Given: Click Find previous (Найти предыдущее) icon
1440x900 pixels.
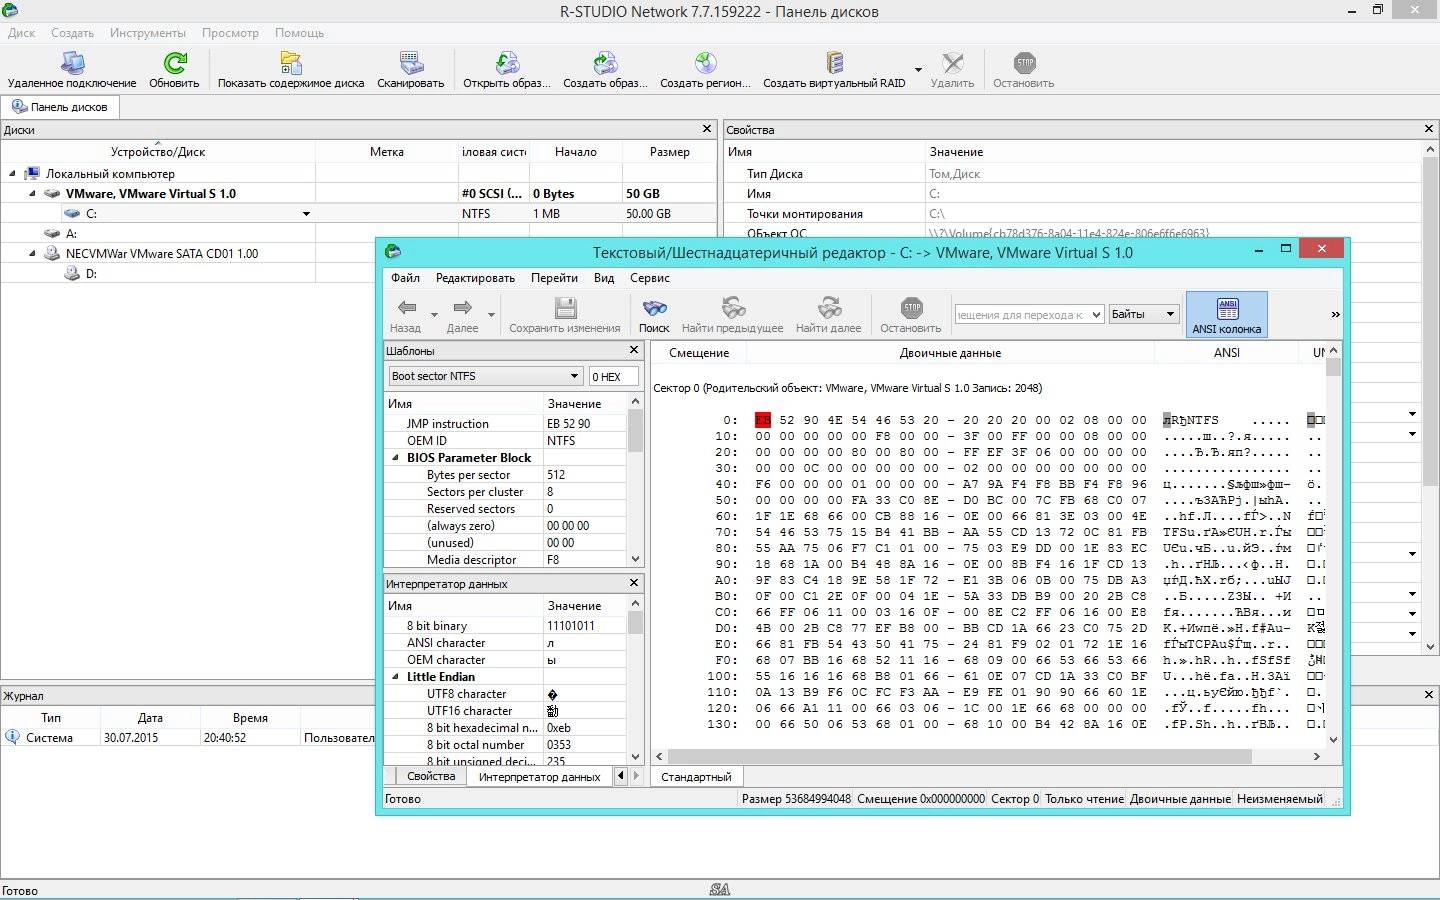Looking at the screenshot, I should (x=733, y=308).
